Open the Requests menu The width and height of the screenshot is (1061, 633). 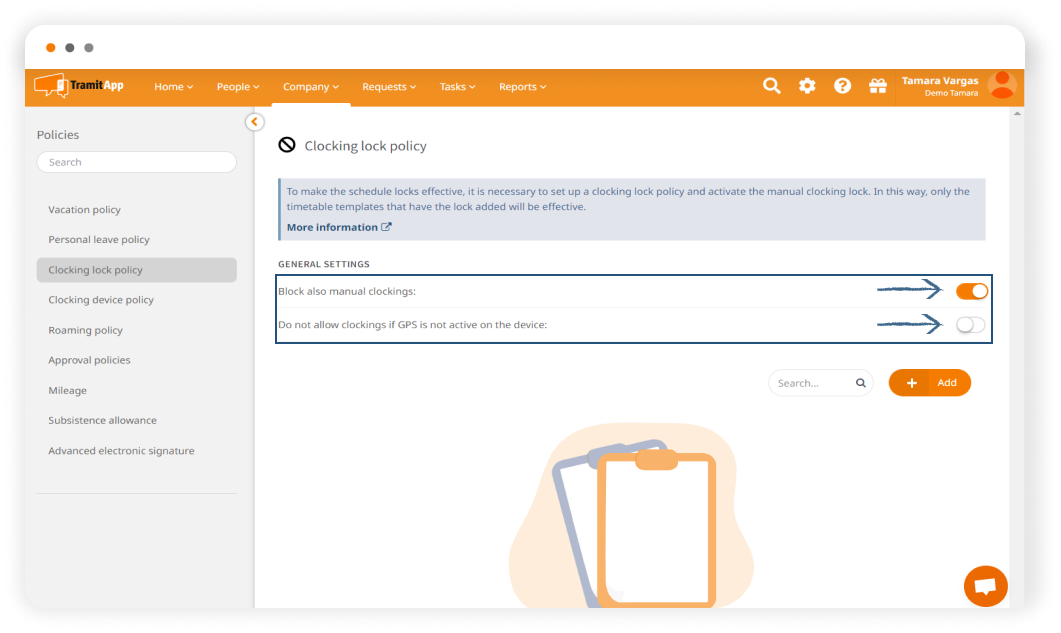tap(389, 87)
